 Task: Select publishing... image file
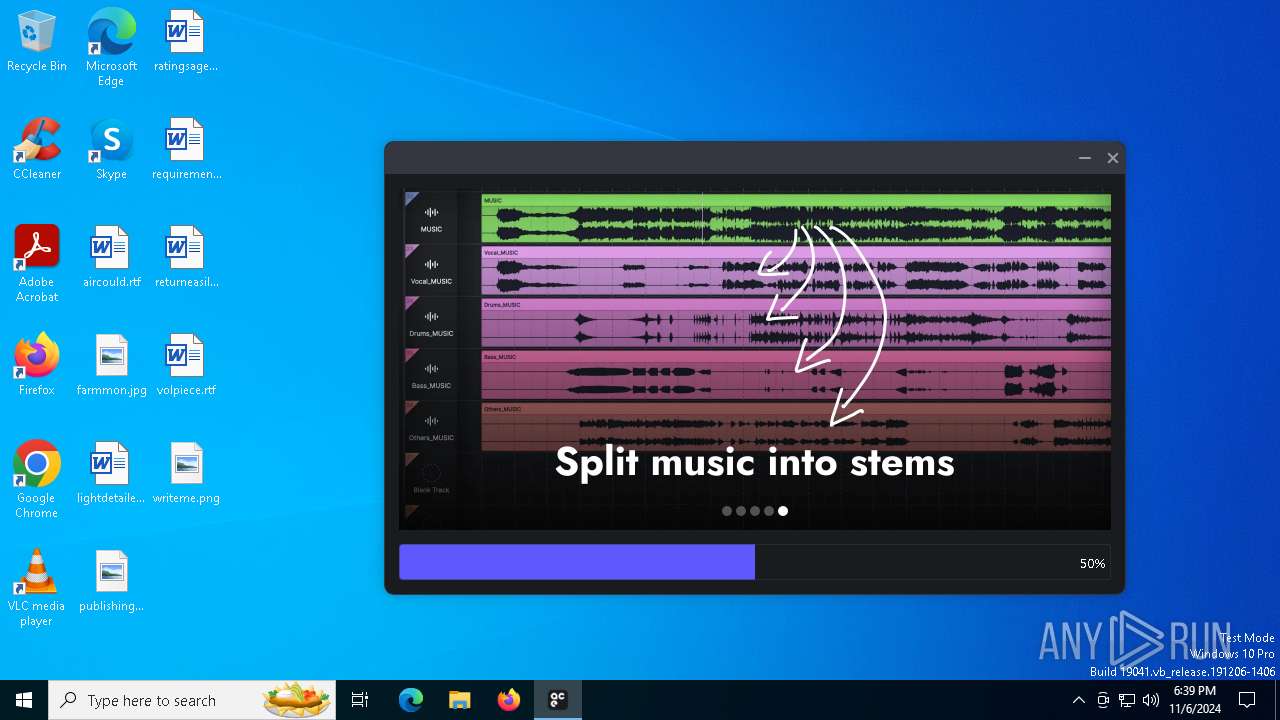coord(111,581)
